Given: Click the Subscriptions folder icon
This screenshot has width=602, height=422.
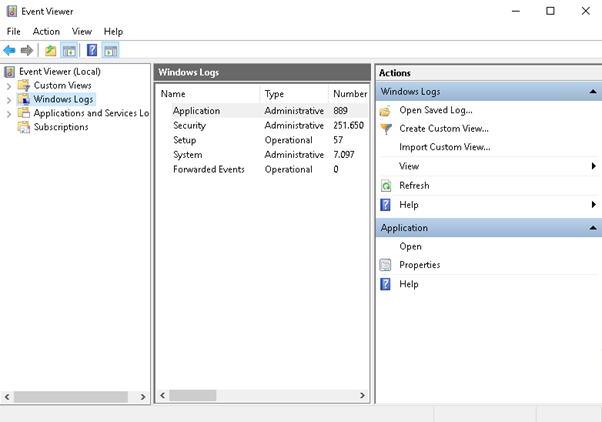Looking at the screenshot, I should 24,127.
